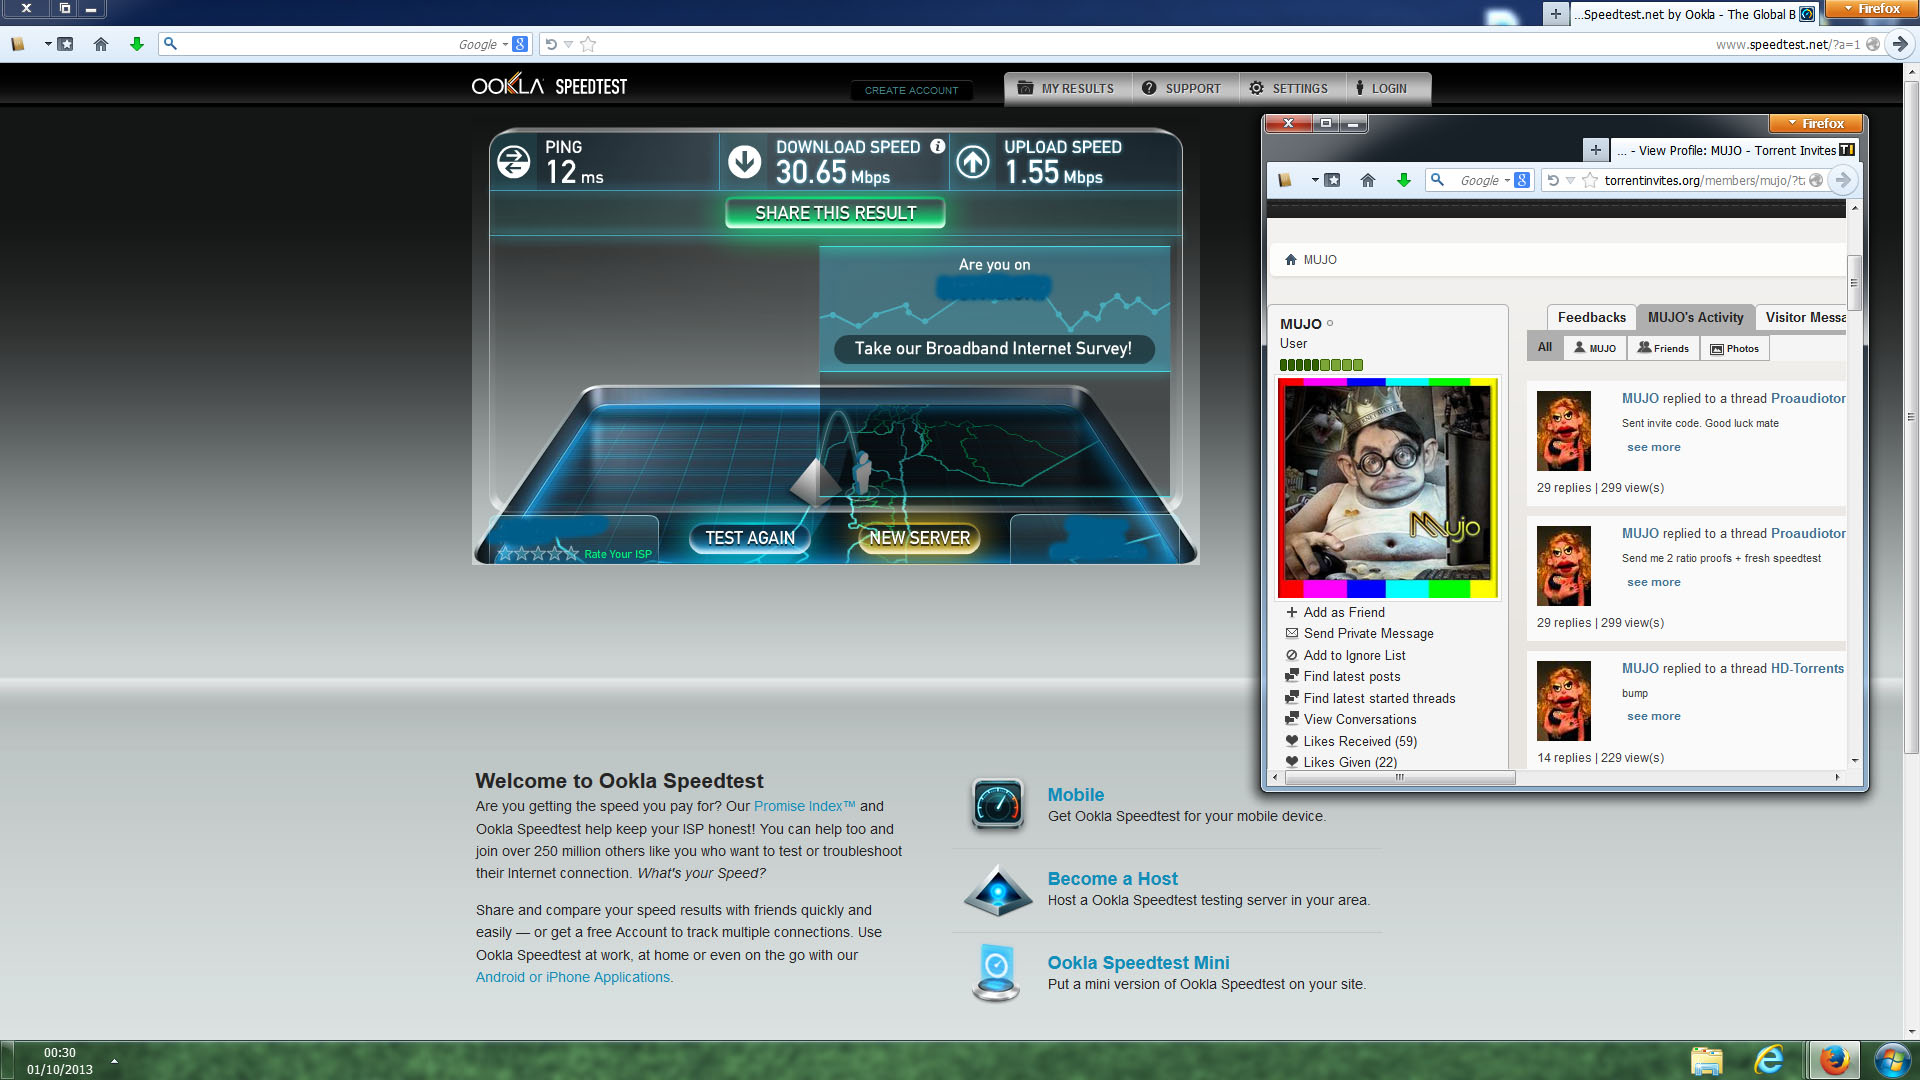Open Internet Explorer from the taskbar

(x=1769, y=1060)
